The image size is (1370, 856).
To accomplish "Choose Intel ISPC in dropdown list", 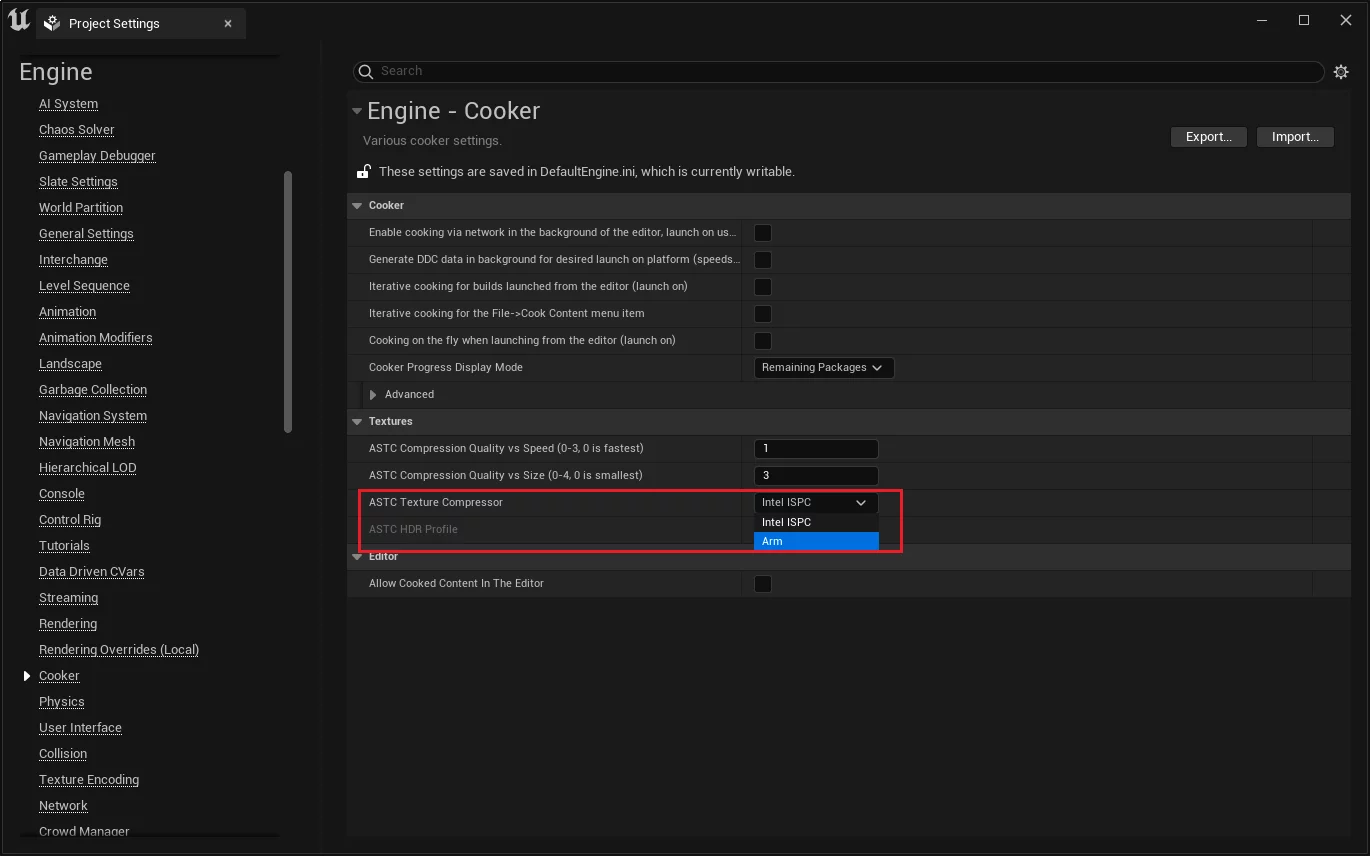I will tap(815, 522).
